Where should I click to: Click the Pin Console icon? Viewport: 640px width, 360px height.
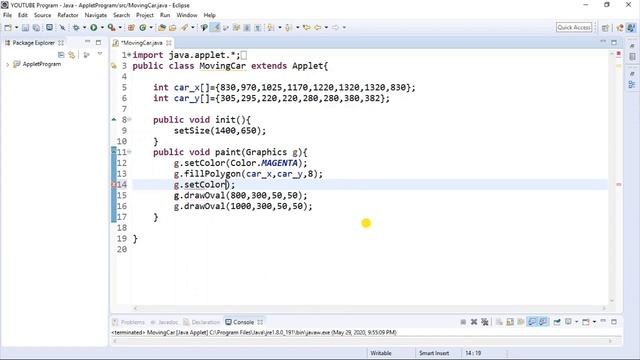557,322
